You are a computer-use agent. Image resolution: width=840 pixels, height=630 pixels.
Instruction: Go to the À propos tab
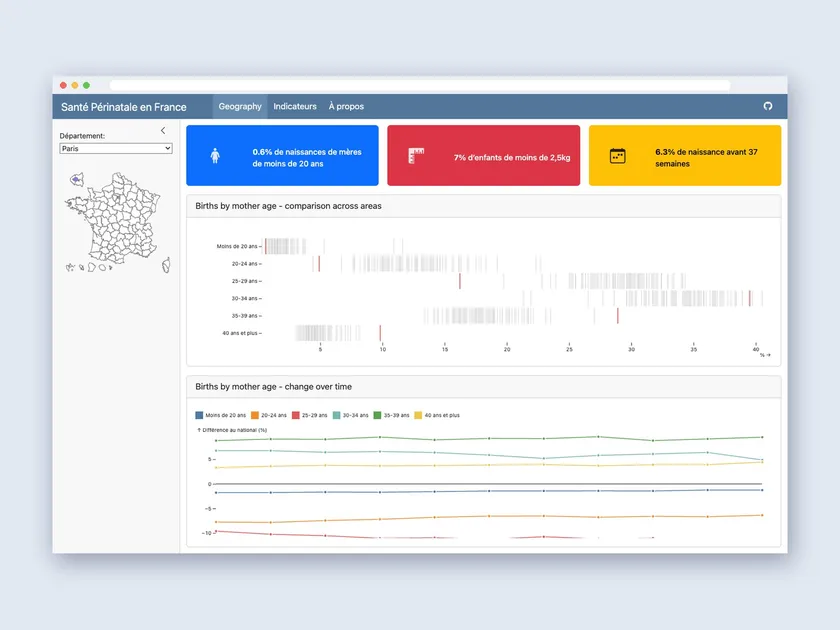346,106
